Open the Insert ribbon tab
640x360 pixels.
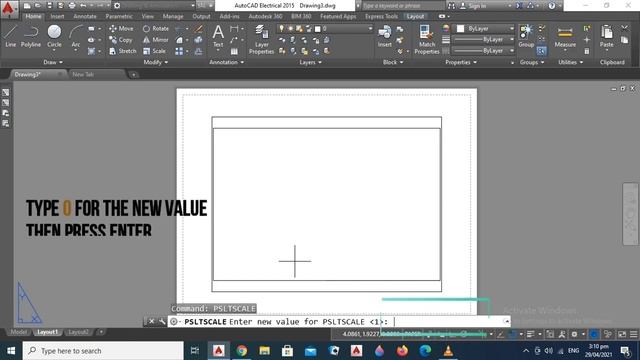(x=57, y=16)
